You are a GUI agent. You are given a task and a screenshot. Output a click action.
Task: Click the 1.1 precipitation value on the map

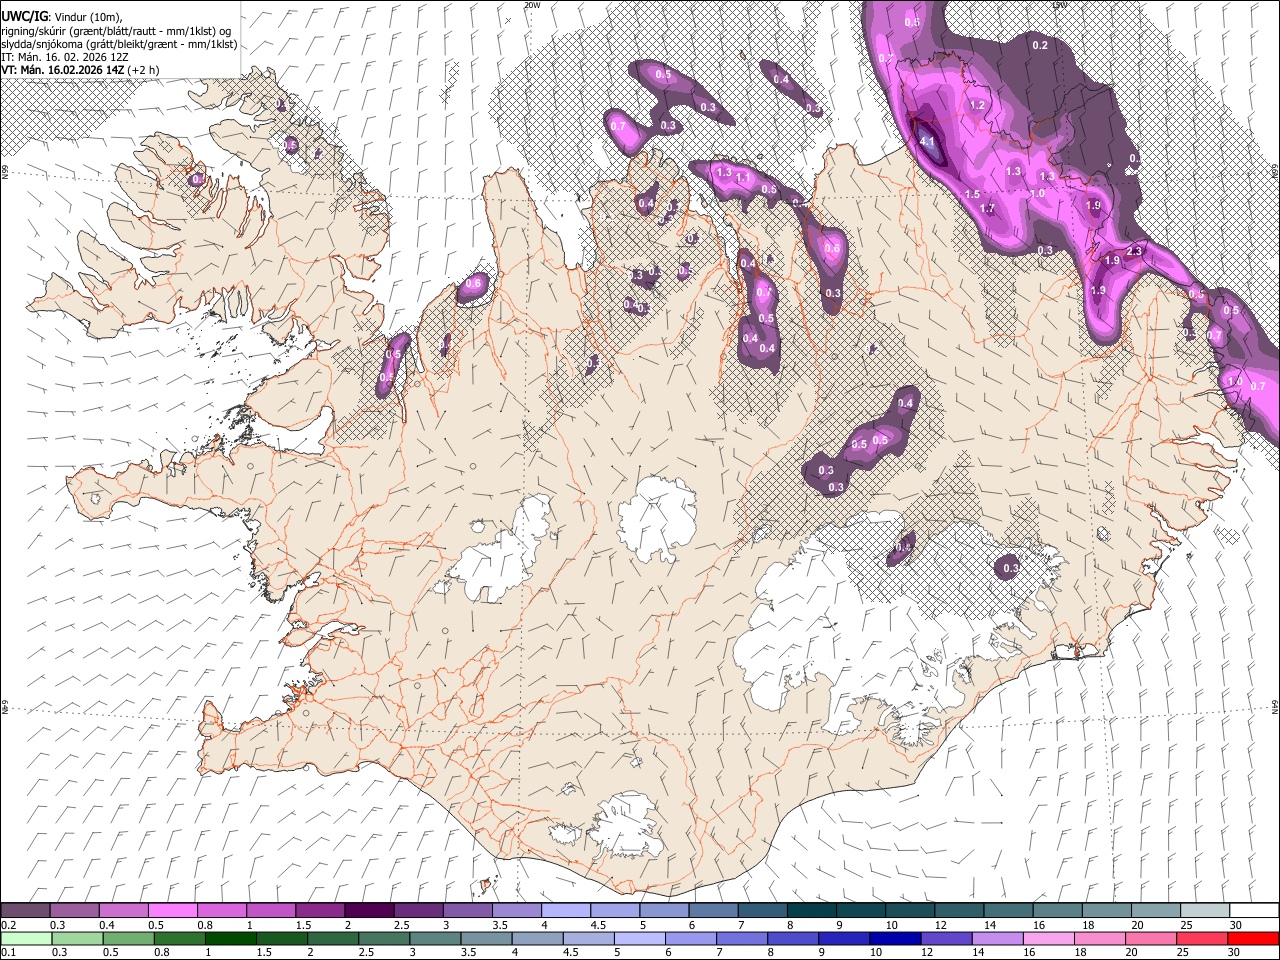tap(743, 178)
